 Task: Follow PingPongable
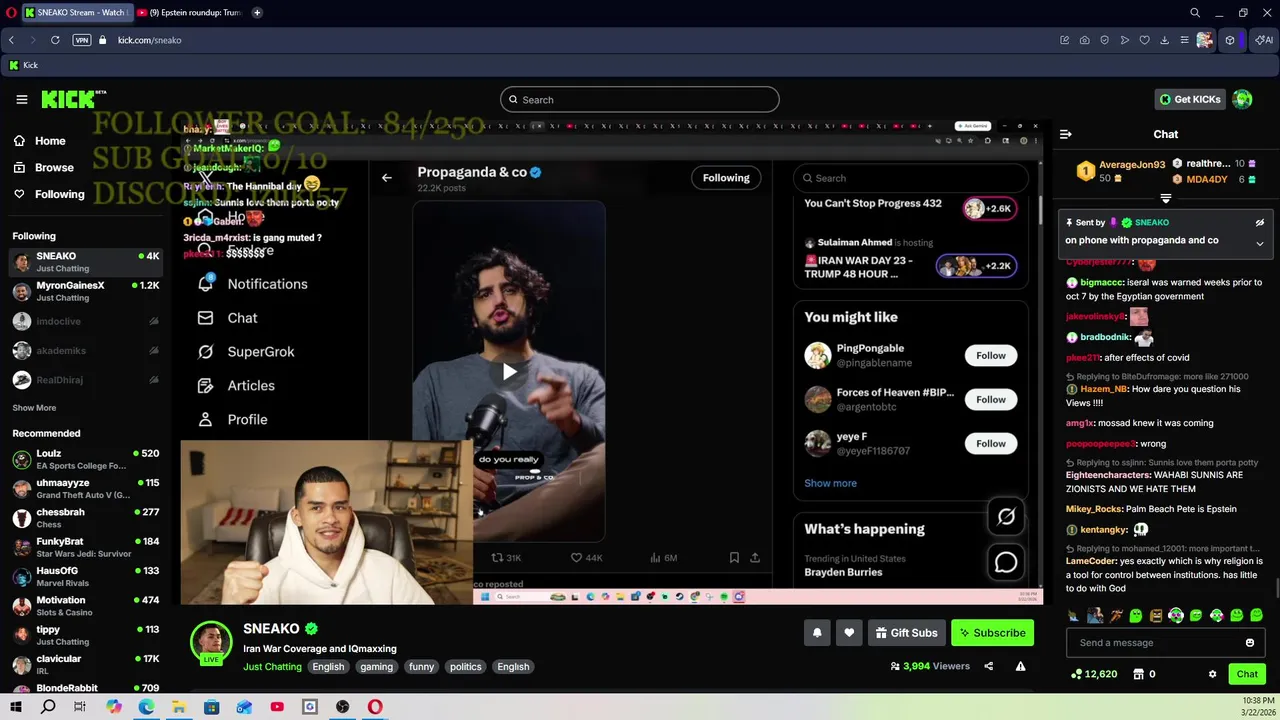991,356
